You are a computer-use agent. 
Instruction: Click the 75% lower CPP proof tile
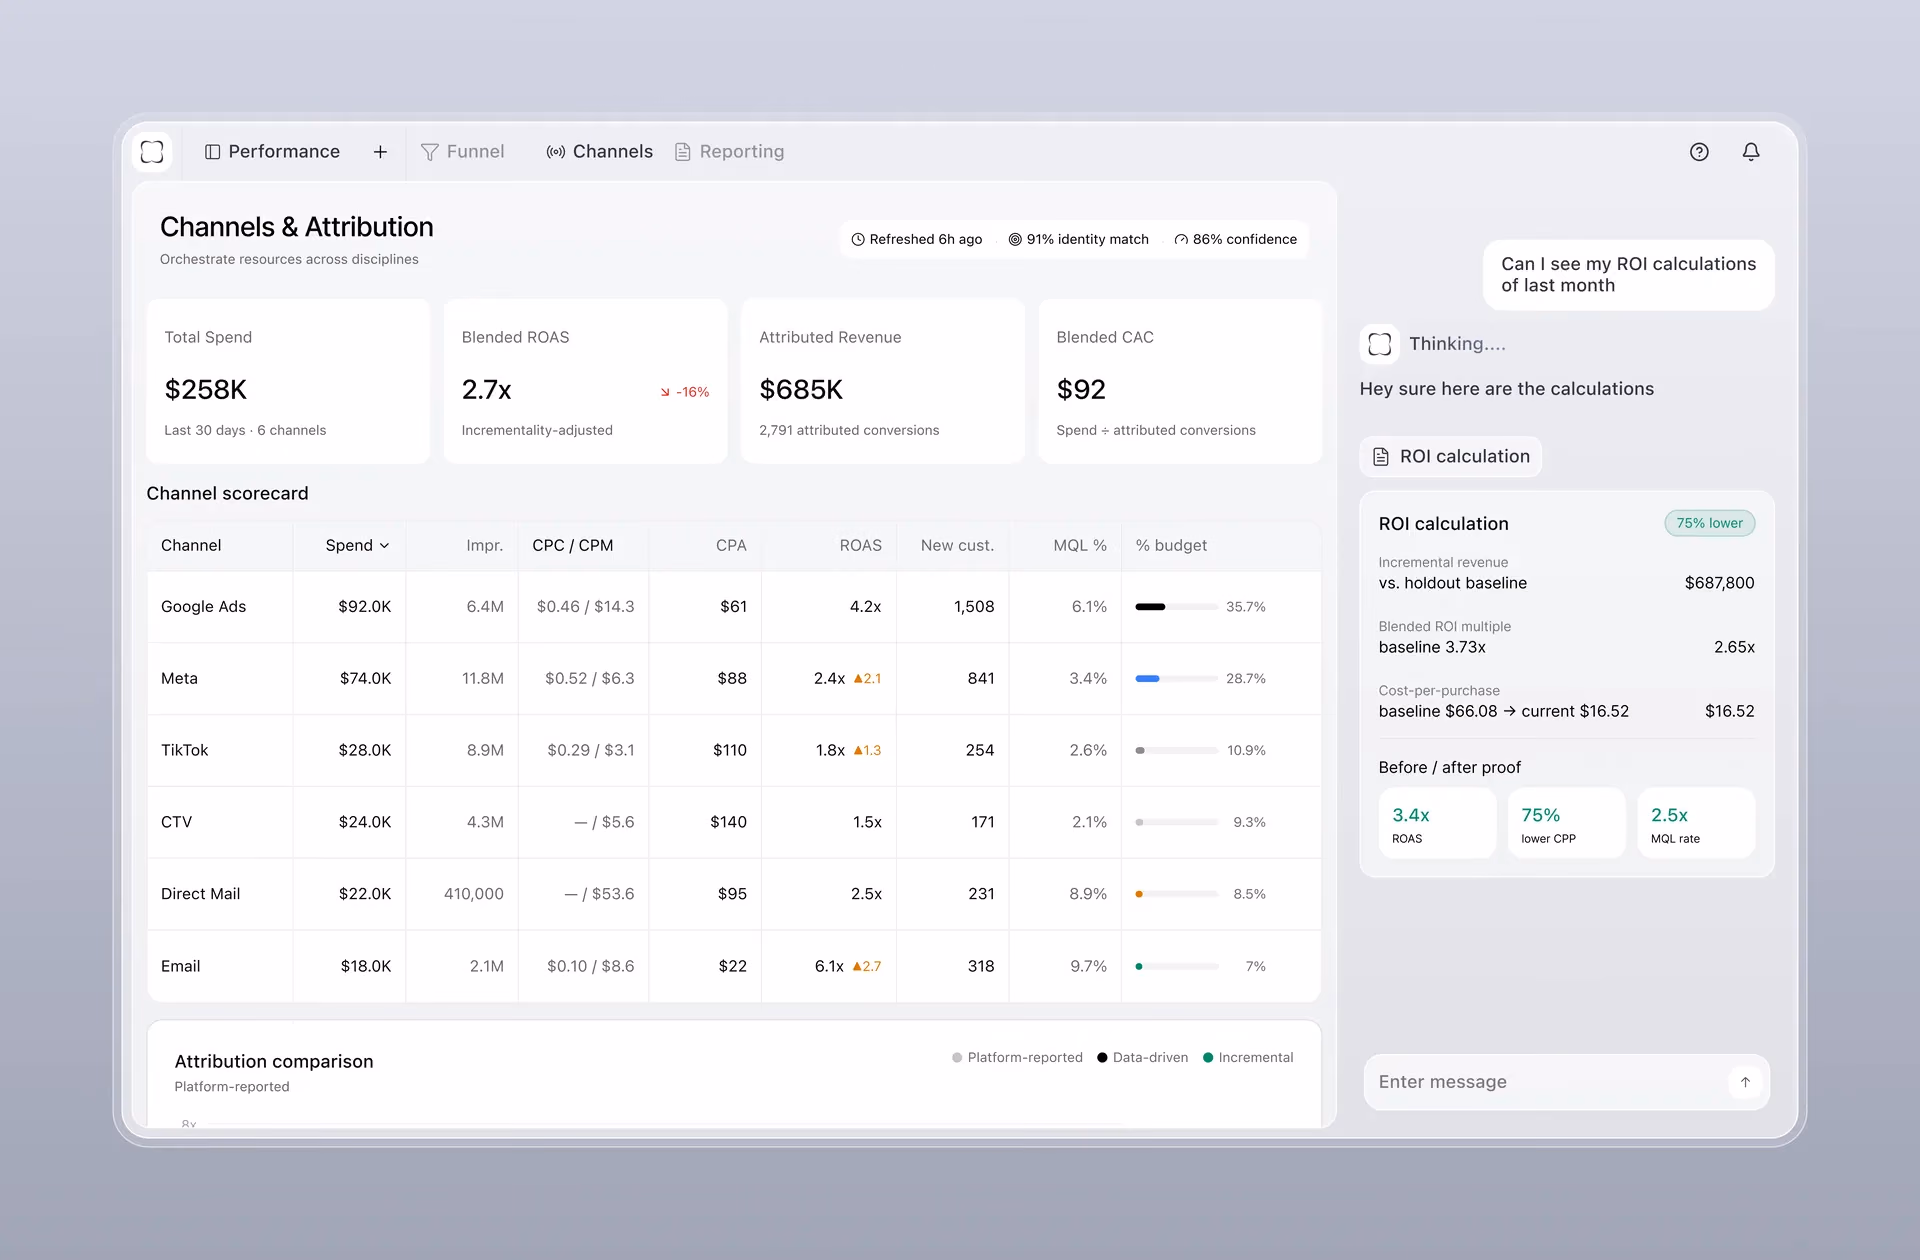coord(1566,824)
